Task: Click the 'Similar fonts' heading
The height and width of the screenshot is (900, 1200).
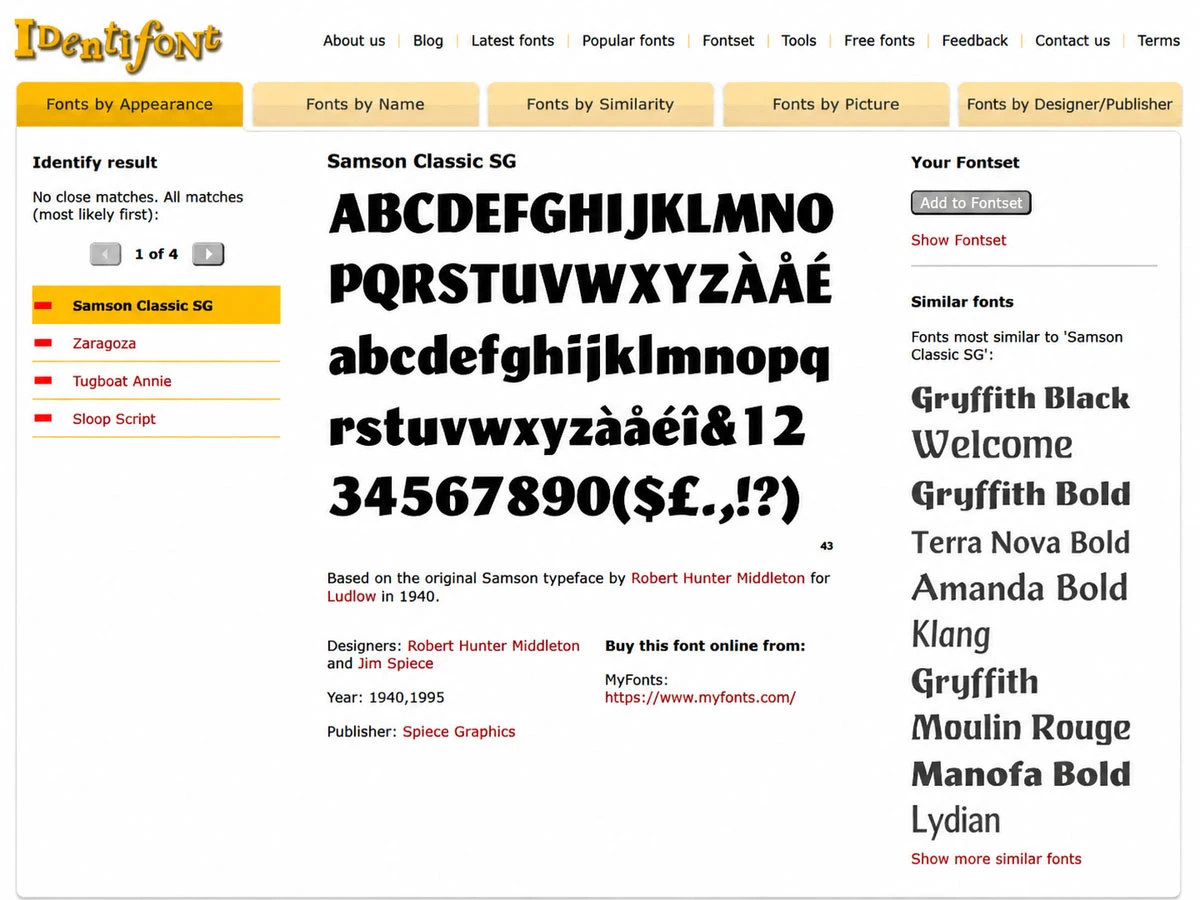Action: [962, 302]
